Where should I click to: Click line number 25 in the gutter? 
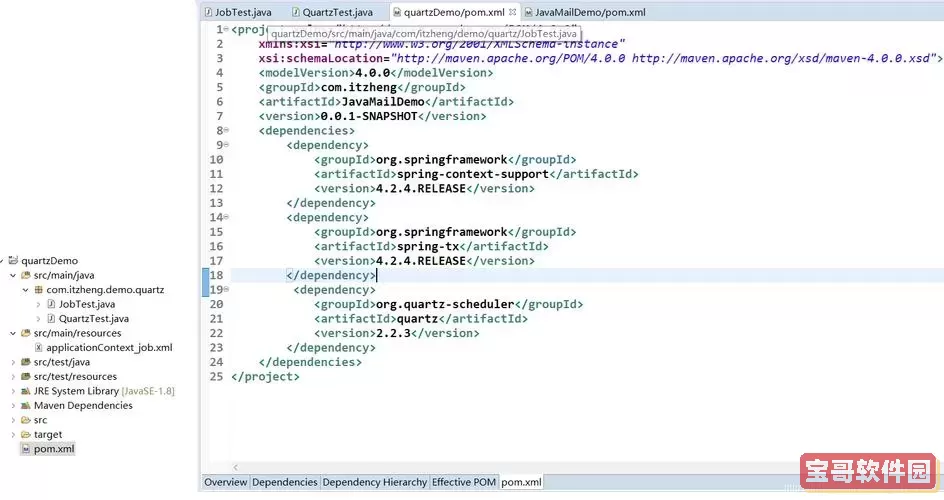point(216,376)
